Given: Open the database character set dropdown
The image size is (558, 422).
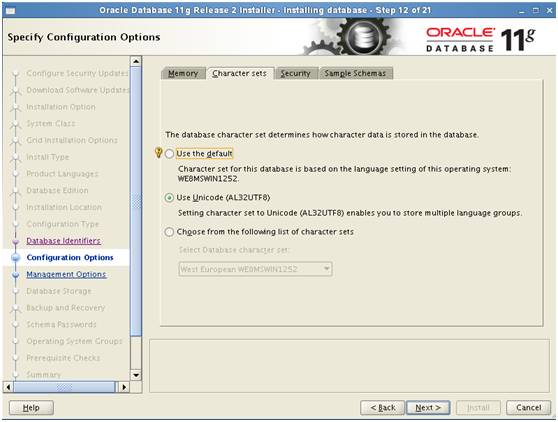Looking at the screenshot, I should (255, 269).
